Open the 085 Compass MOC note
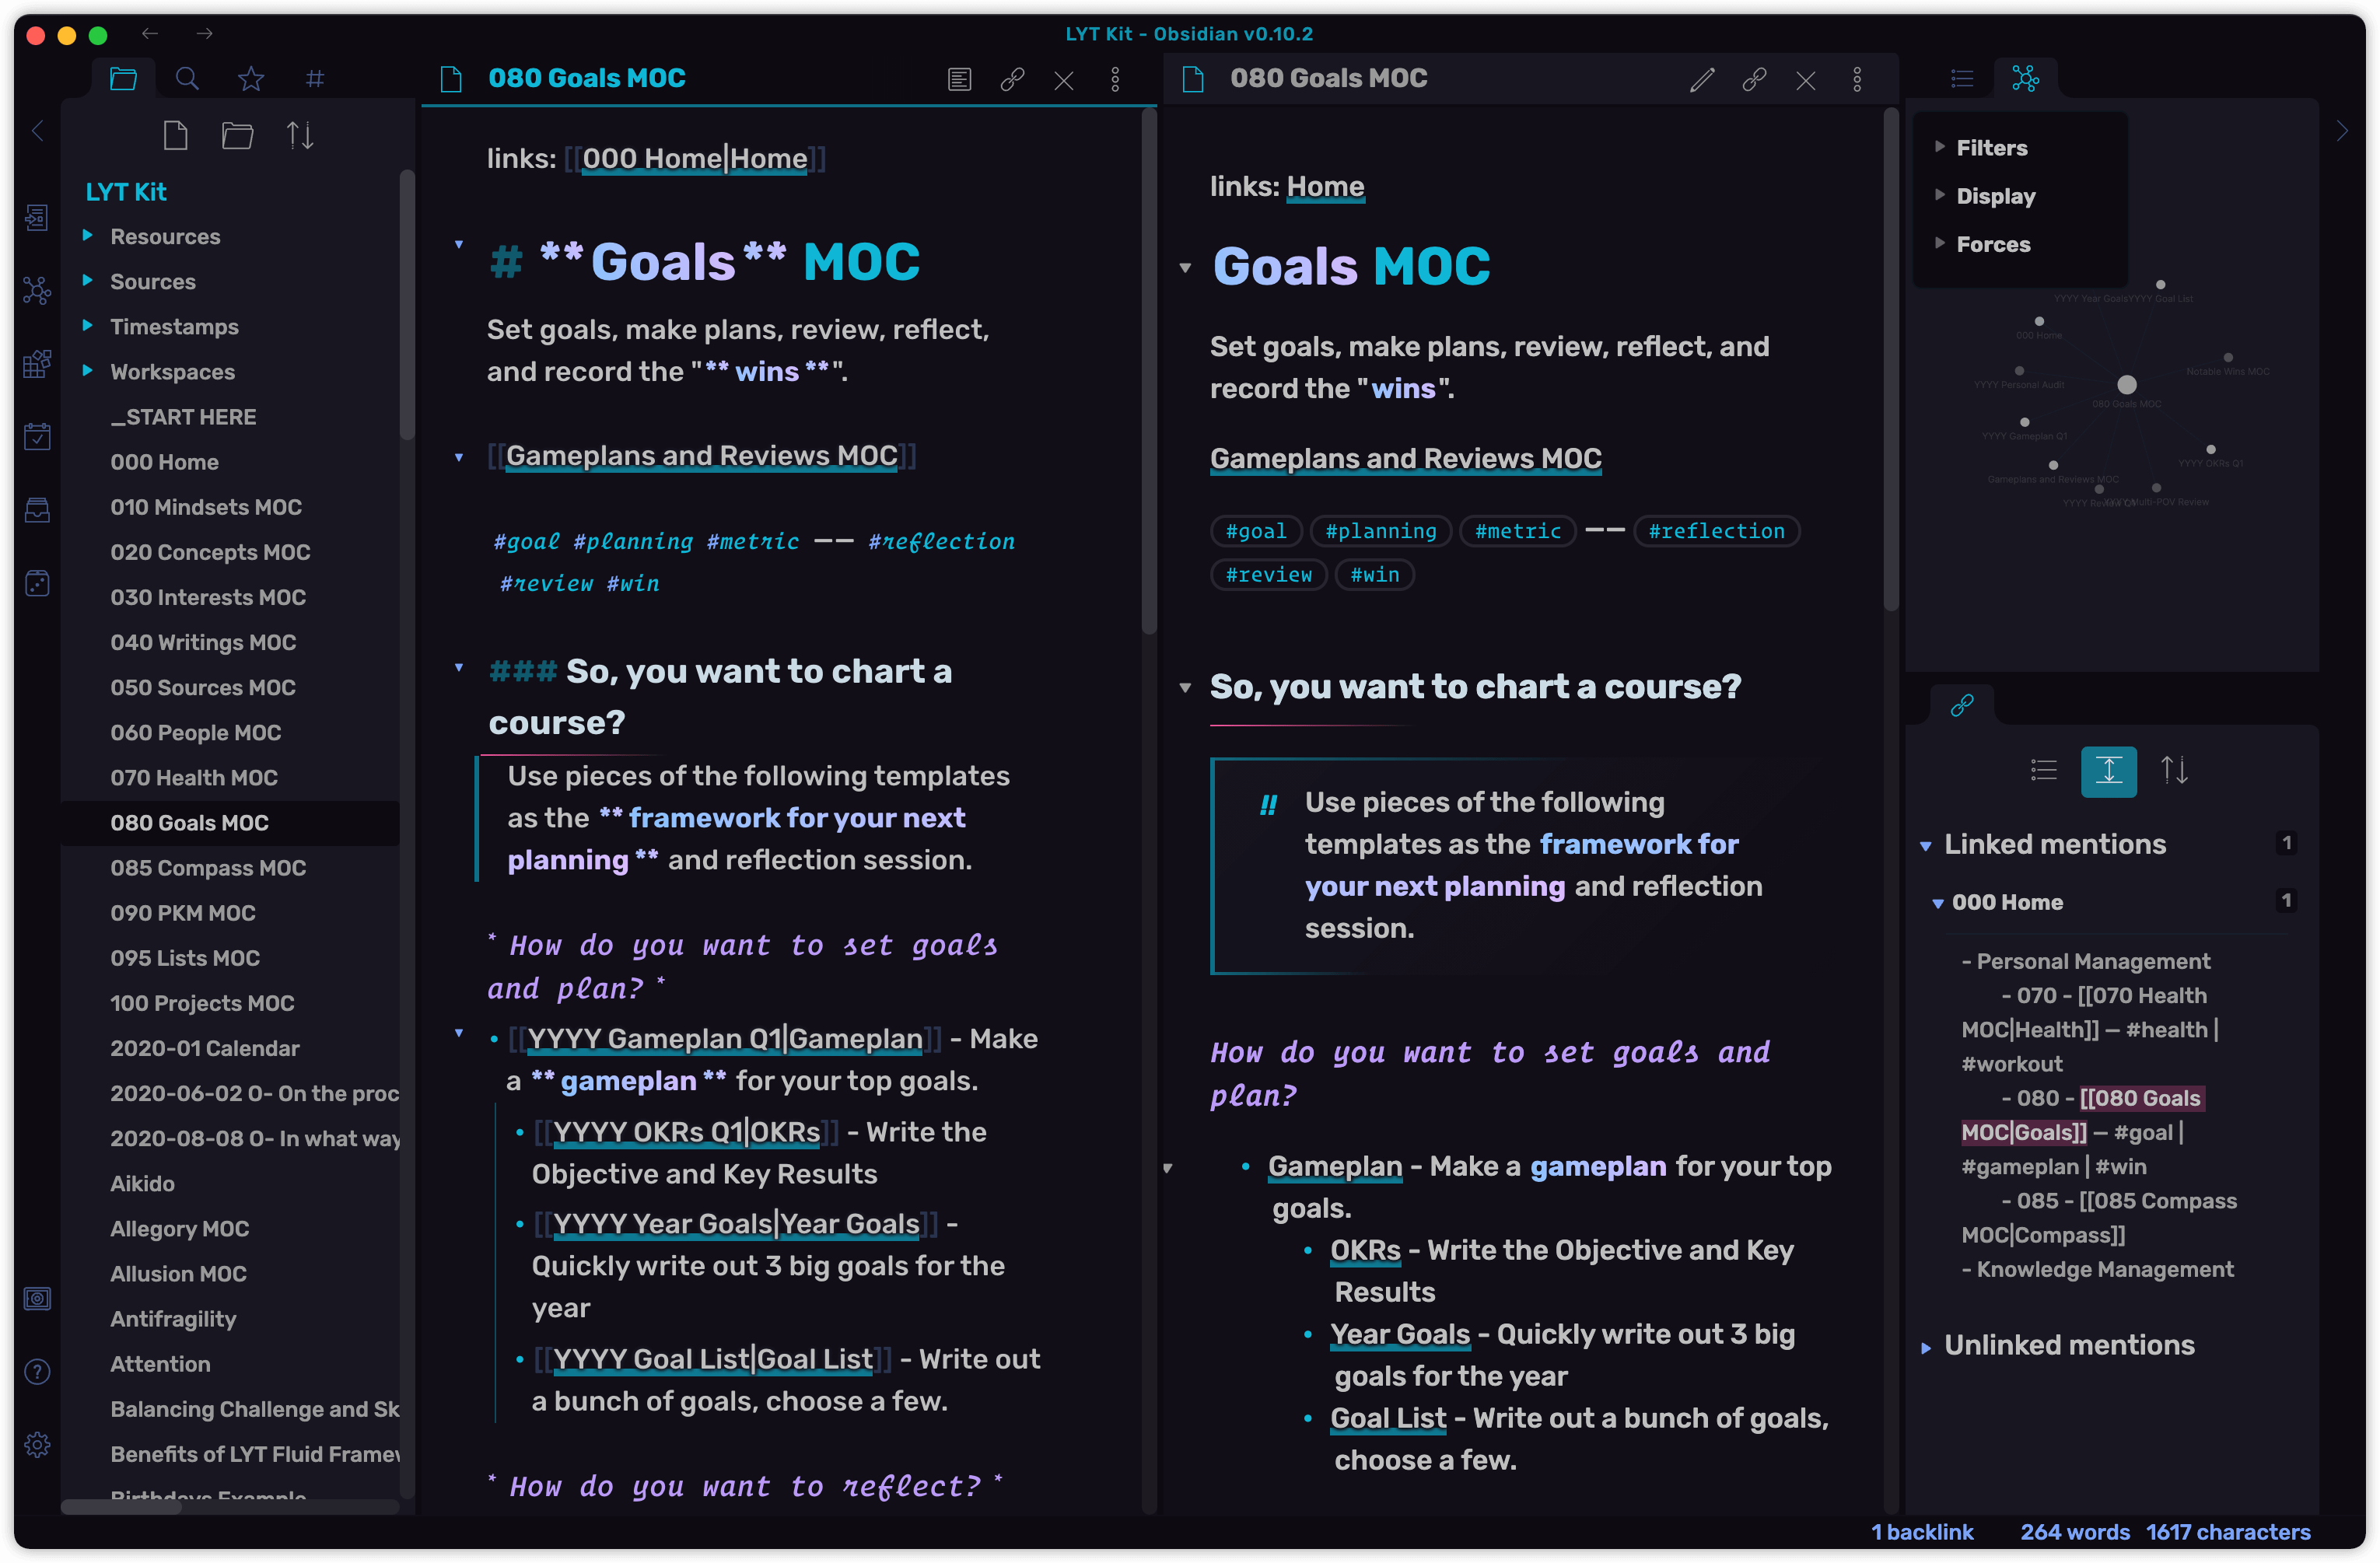 click(208, 867)
